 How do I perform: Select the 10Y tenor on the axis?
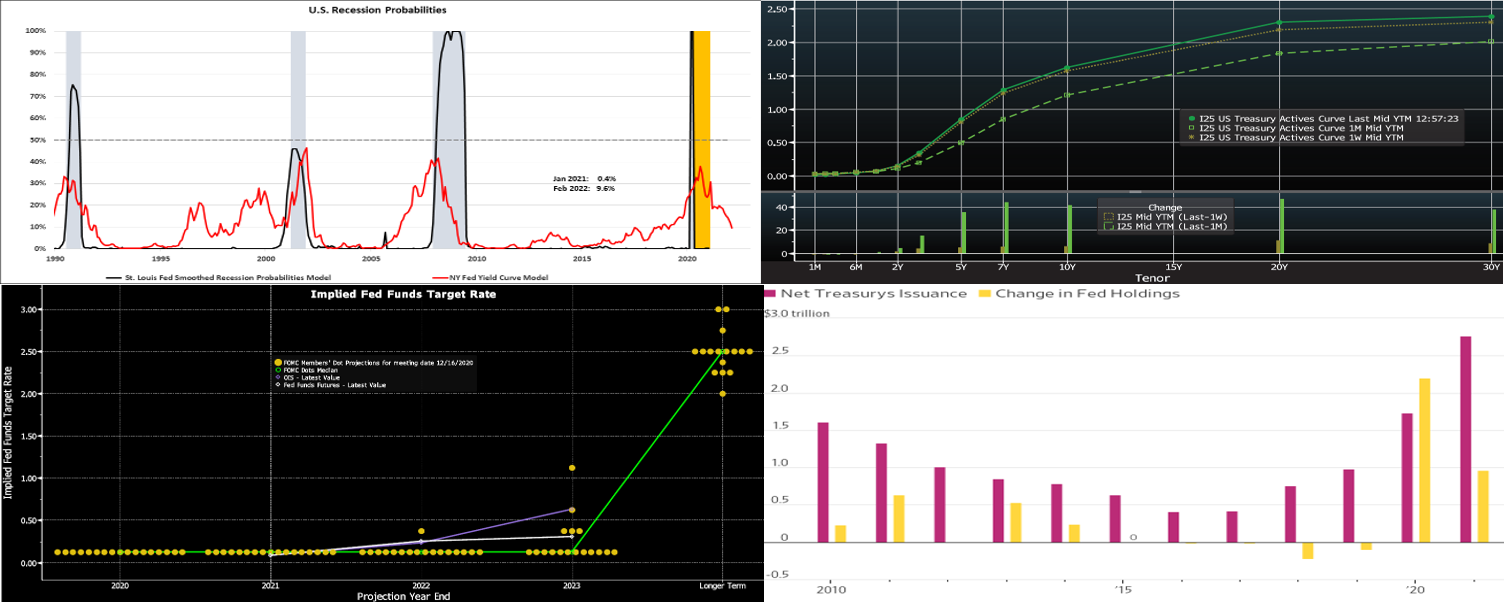(1067, 267)
